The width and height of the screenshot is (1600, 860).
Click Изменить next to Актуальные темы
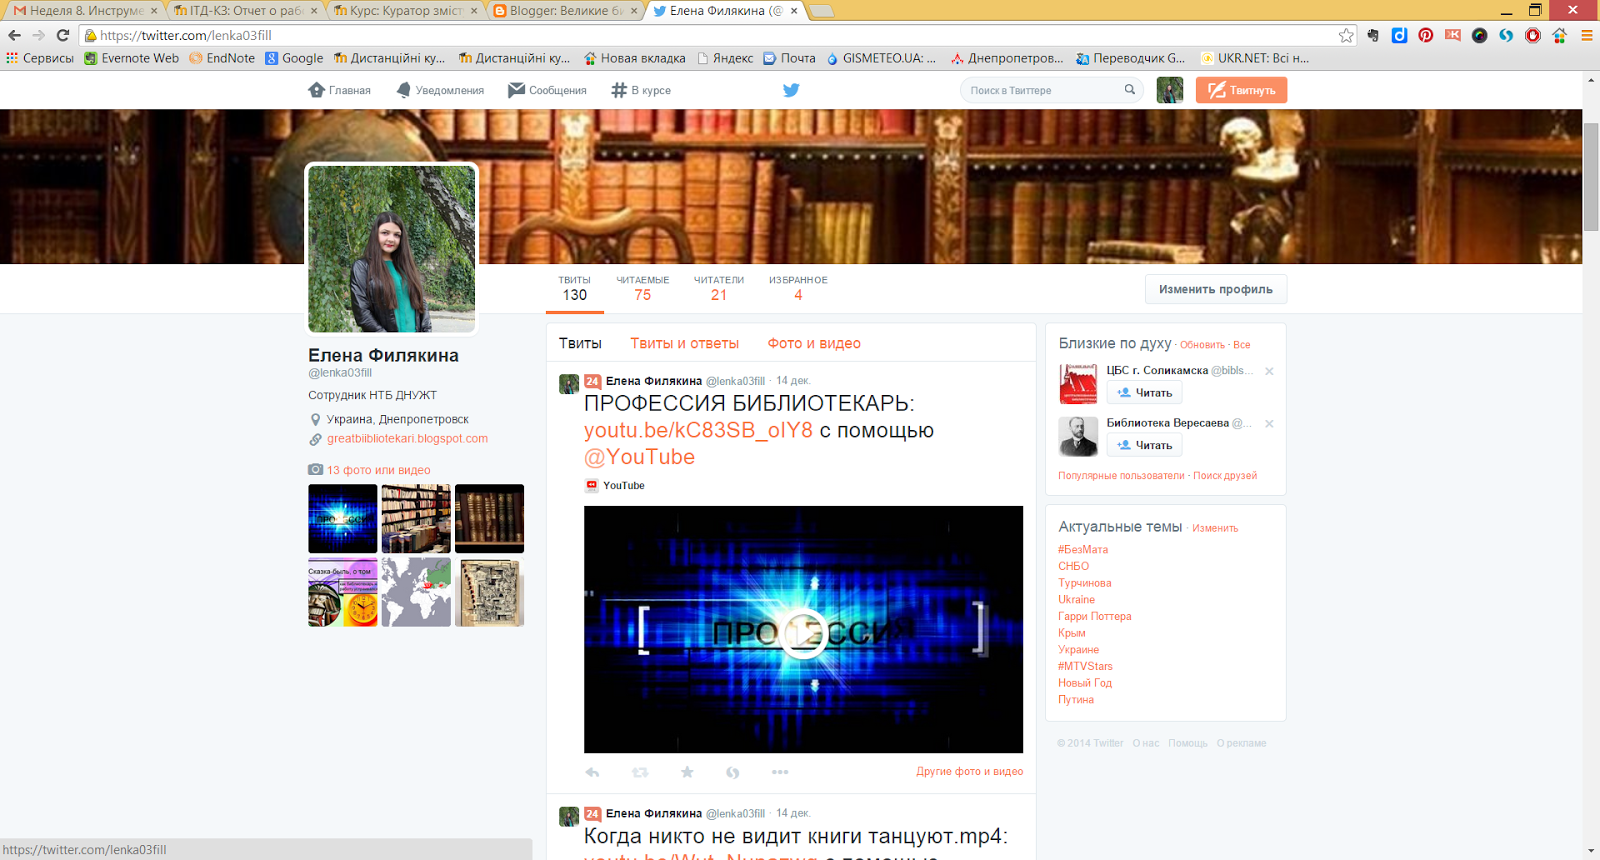coord(1215,528)
